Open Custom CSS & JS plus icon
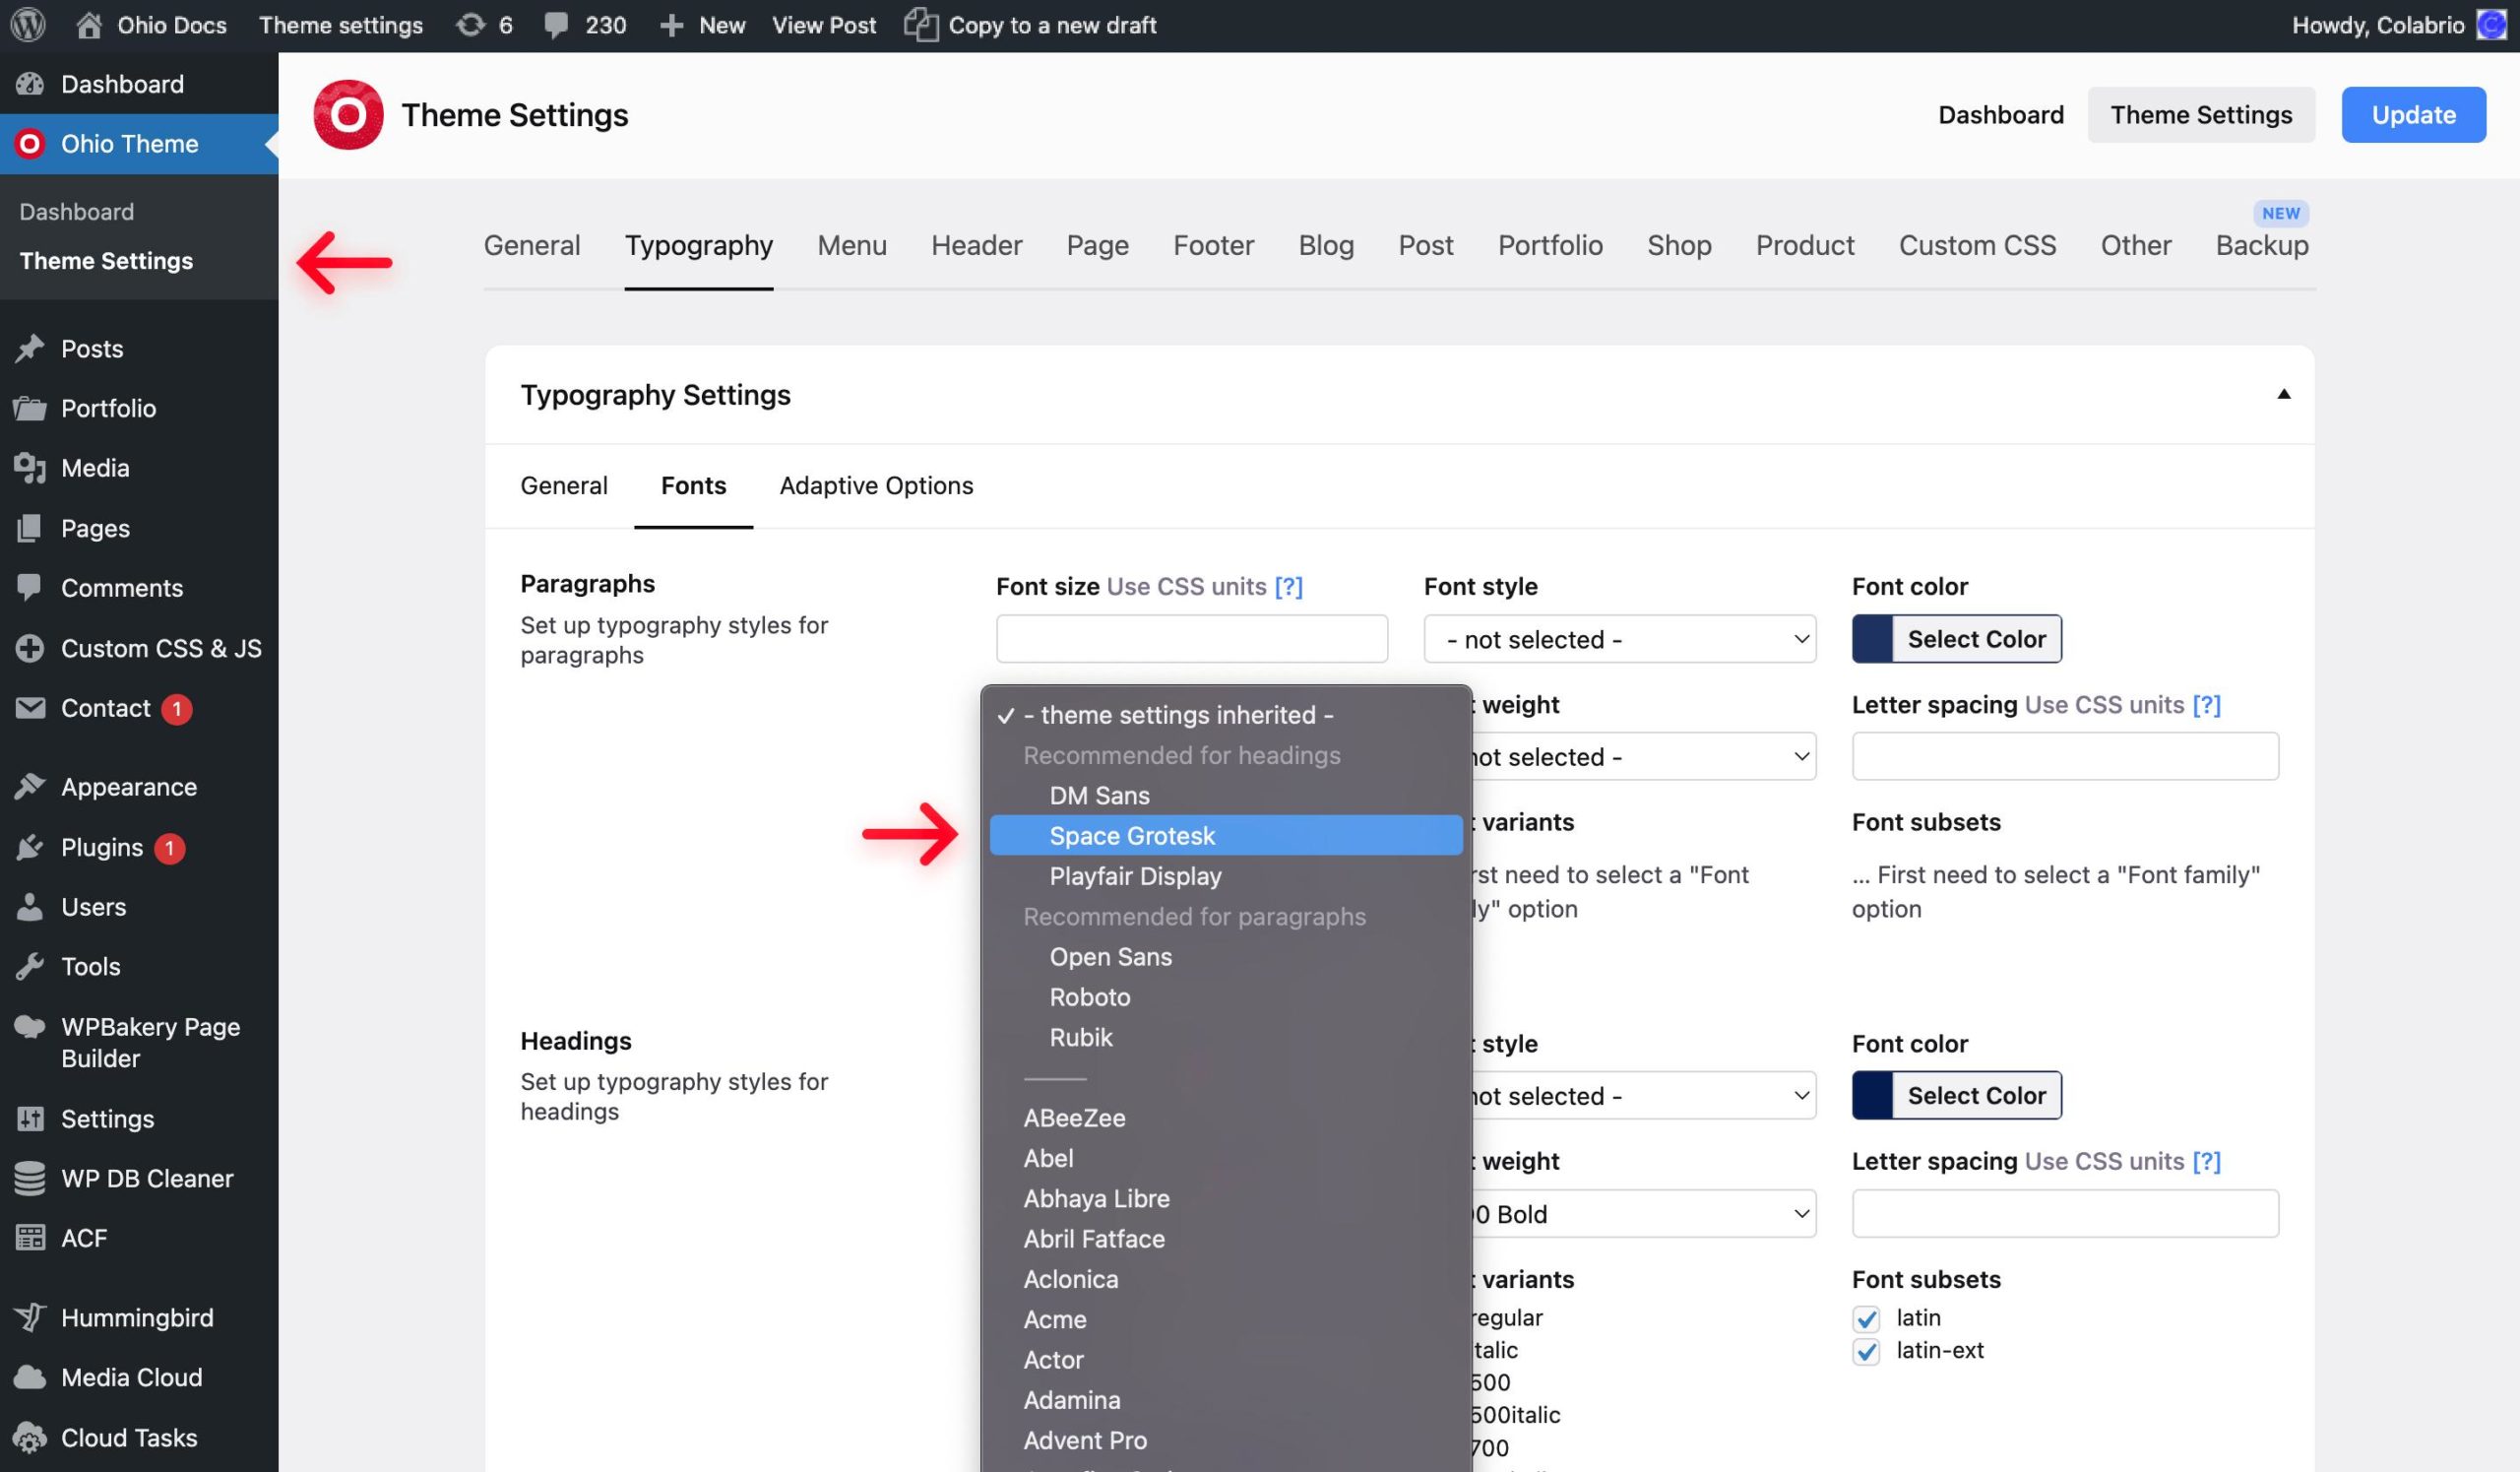The image size is (2520, 1472). pos(30,648)
